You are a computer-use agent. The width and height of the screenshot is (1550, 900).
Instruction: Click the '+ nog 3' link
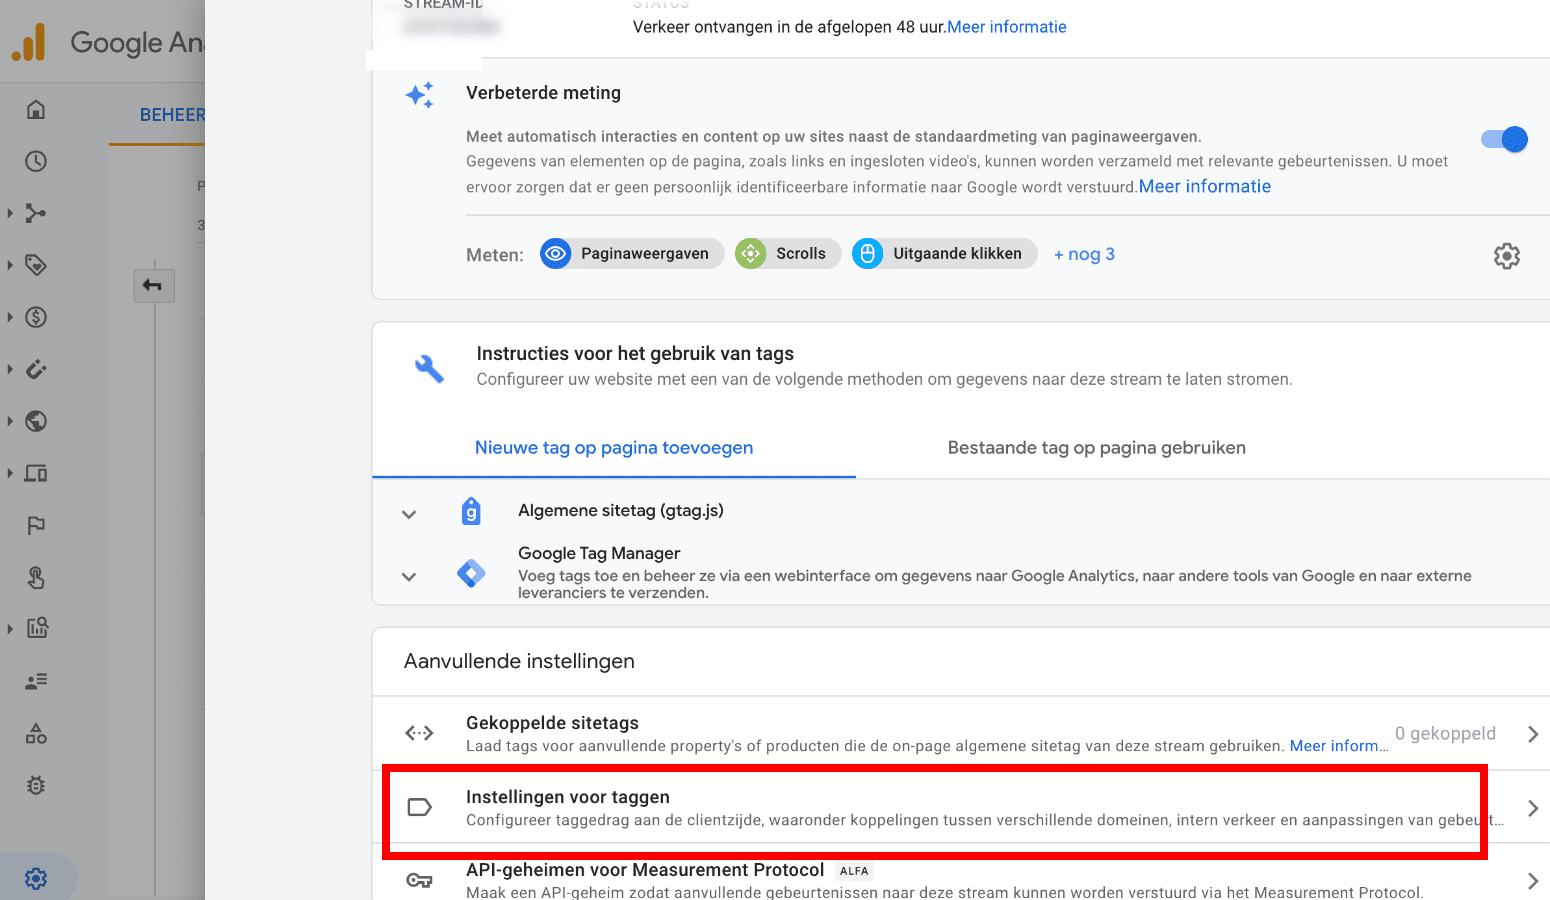tap(1084, 254)
